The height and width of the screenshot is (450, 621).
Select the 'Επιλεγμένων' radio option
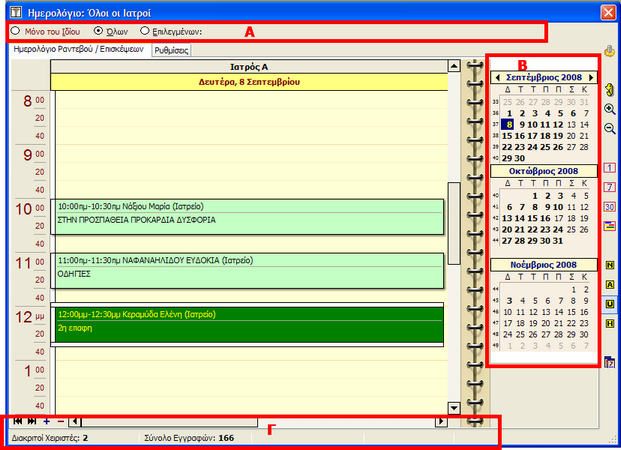click(x=171, y=31)
